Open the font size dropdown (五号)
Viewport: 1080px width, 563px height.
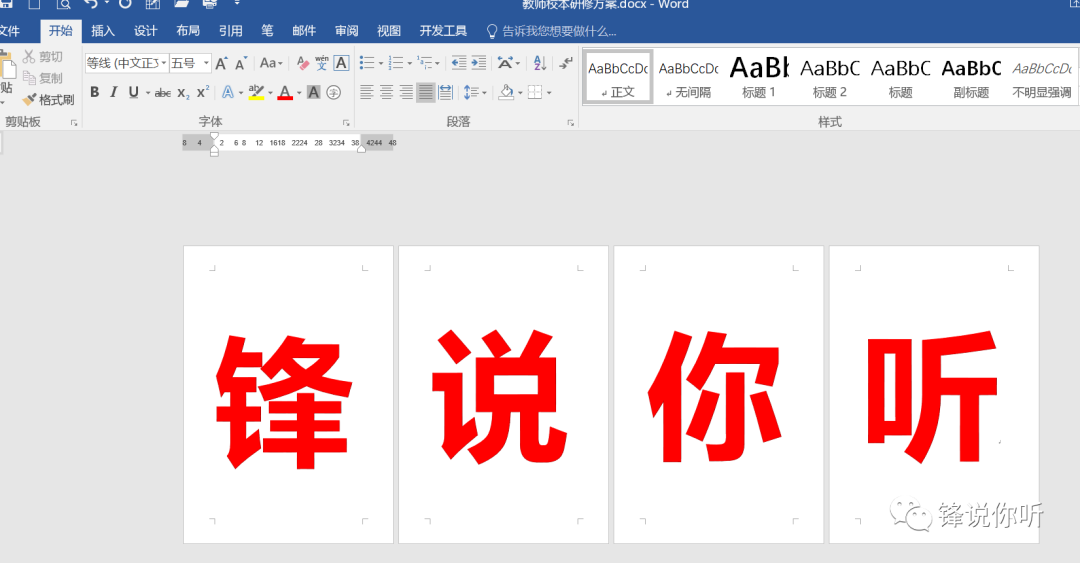[206, 63]
